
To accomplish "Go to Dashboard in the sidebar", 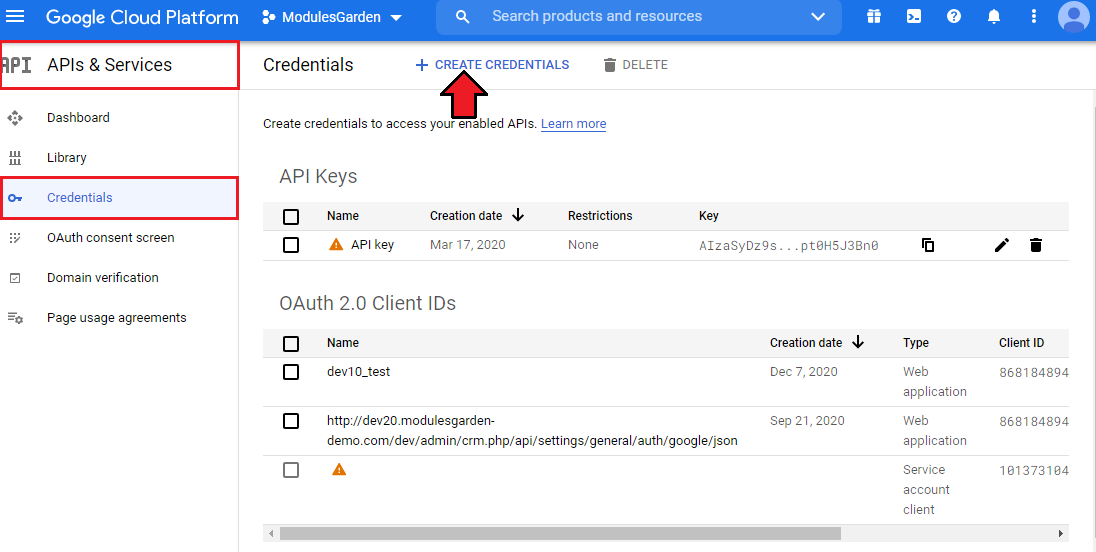I will click(78, 117).
